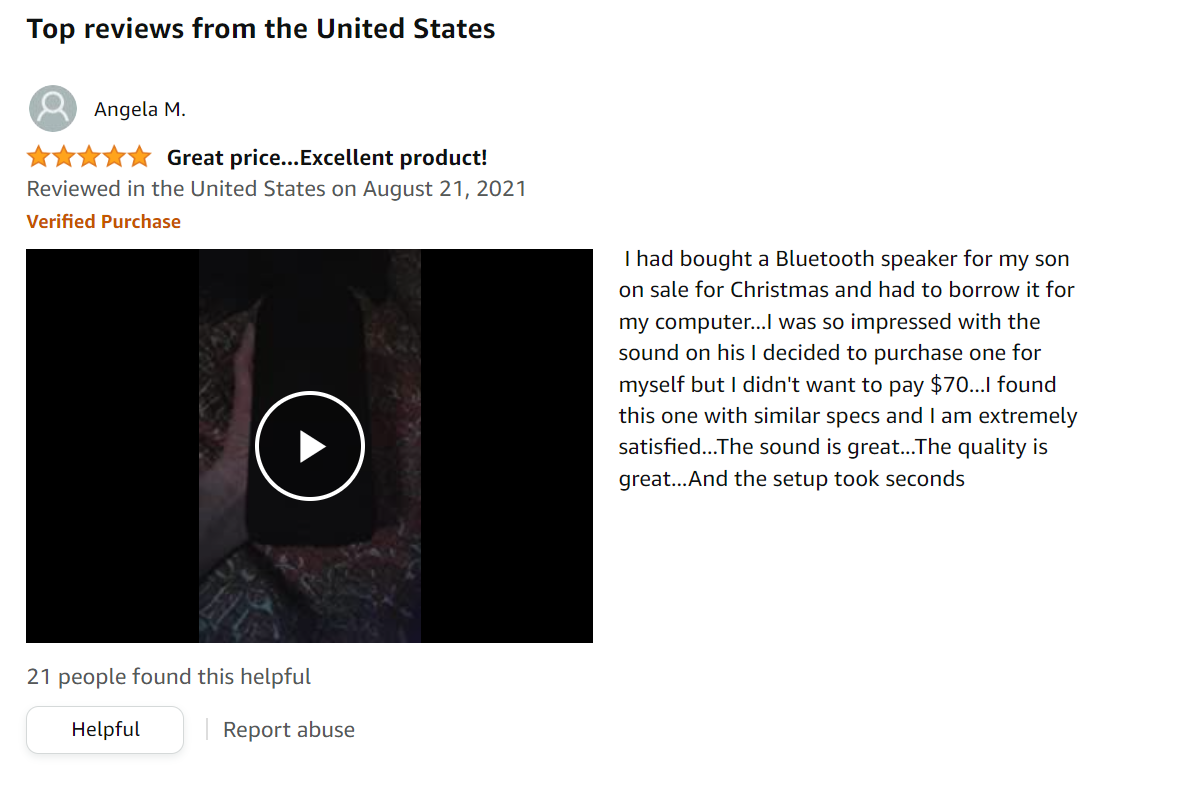Screen dimensions: 1178x789
Task: Click 'And the setup took seconds' sentence
Action: 826,479
